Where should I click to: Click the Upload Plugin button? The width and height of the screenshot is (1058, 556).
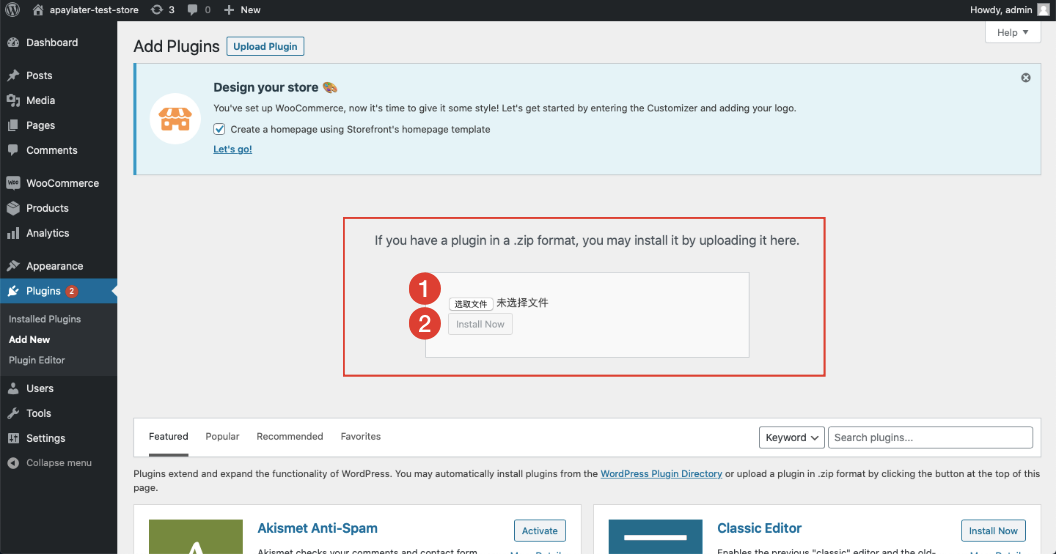[x=265, y=47]
